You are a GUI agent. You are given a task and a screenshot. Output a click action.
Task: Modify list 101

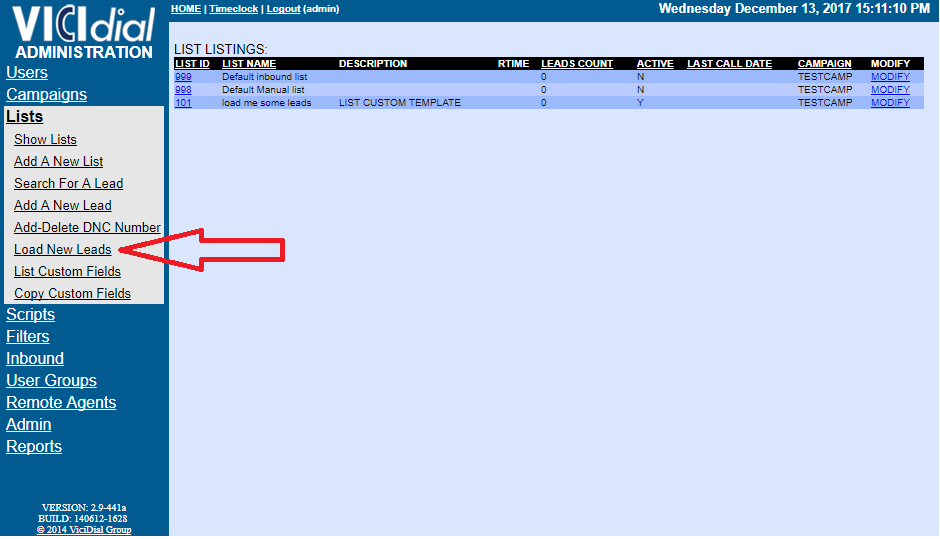click(890, 103)
